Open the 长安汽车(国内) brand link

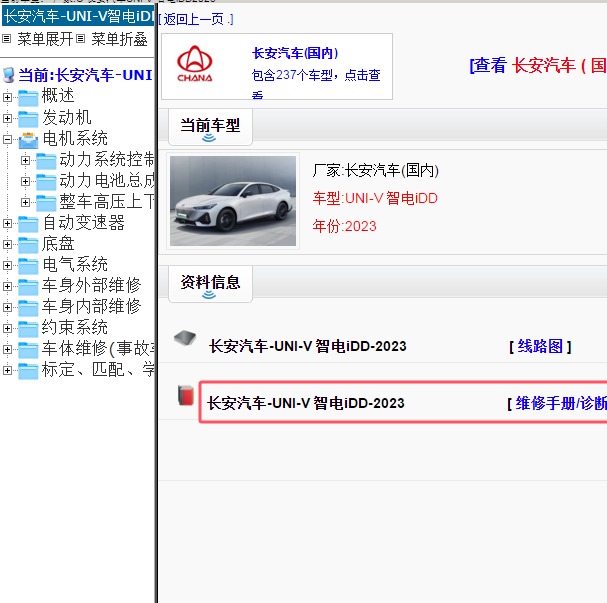pyautogui.click(x=295, y=53)
